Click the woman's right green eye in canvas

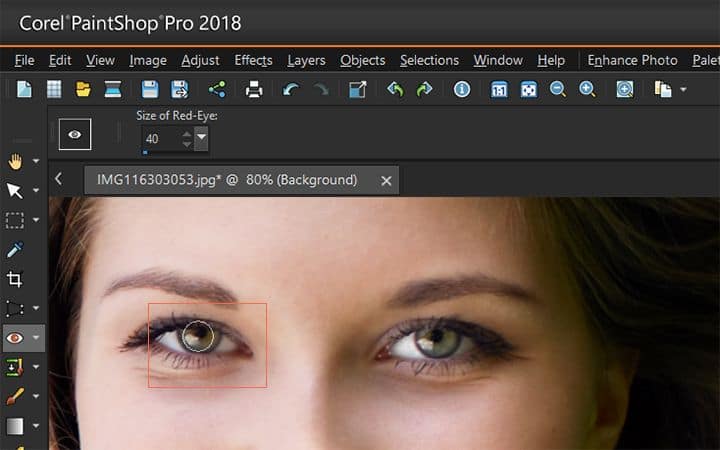coord(436,341)
